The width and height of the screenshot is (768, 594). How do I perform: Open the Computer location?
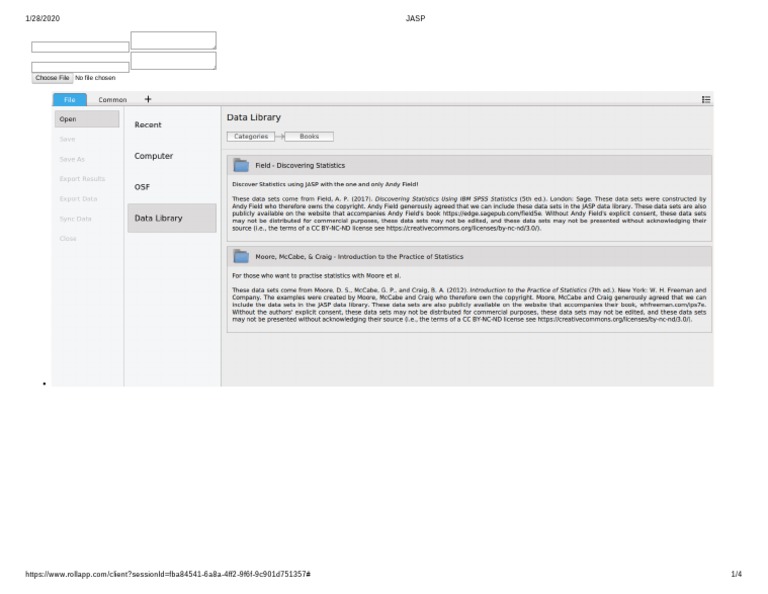(154, 156)
